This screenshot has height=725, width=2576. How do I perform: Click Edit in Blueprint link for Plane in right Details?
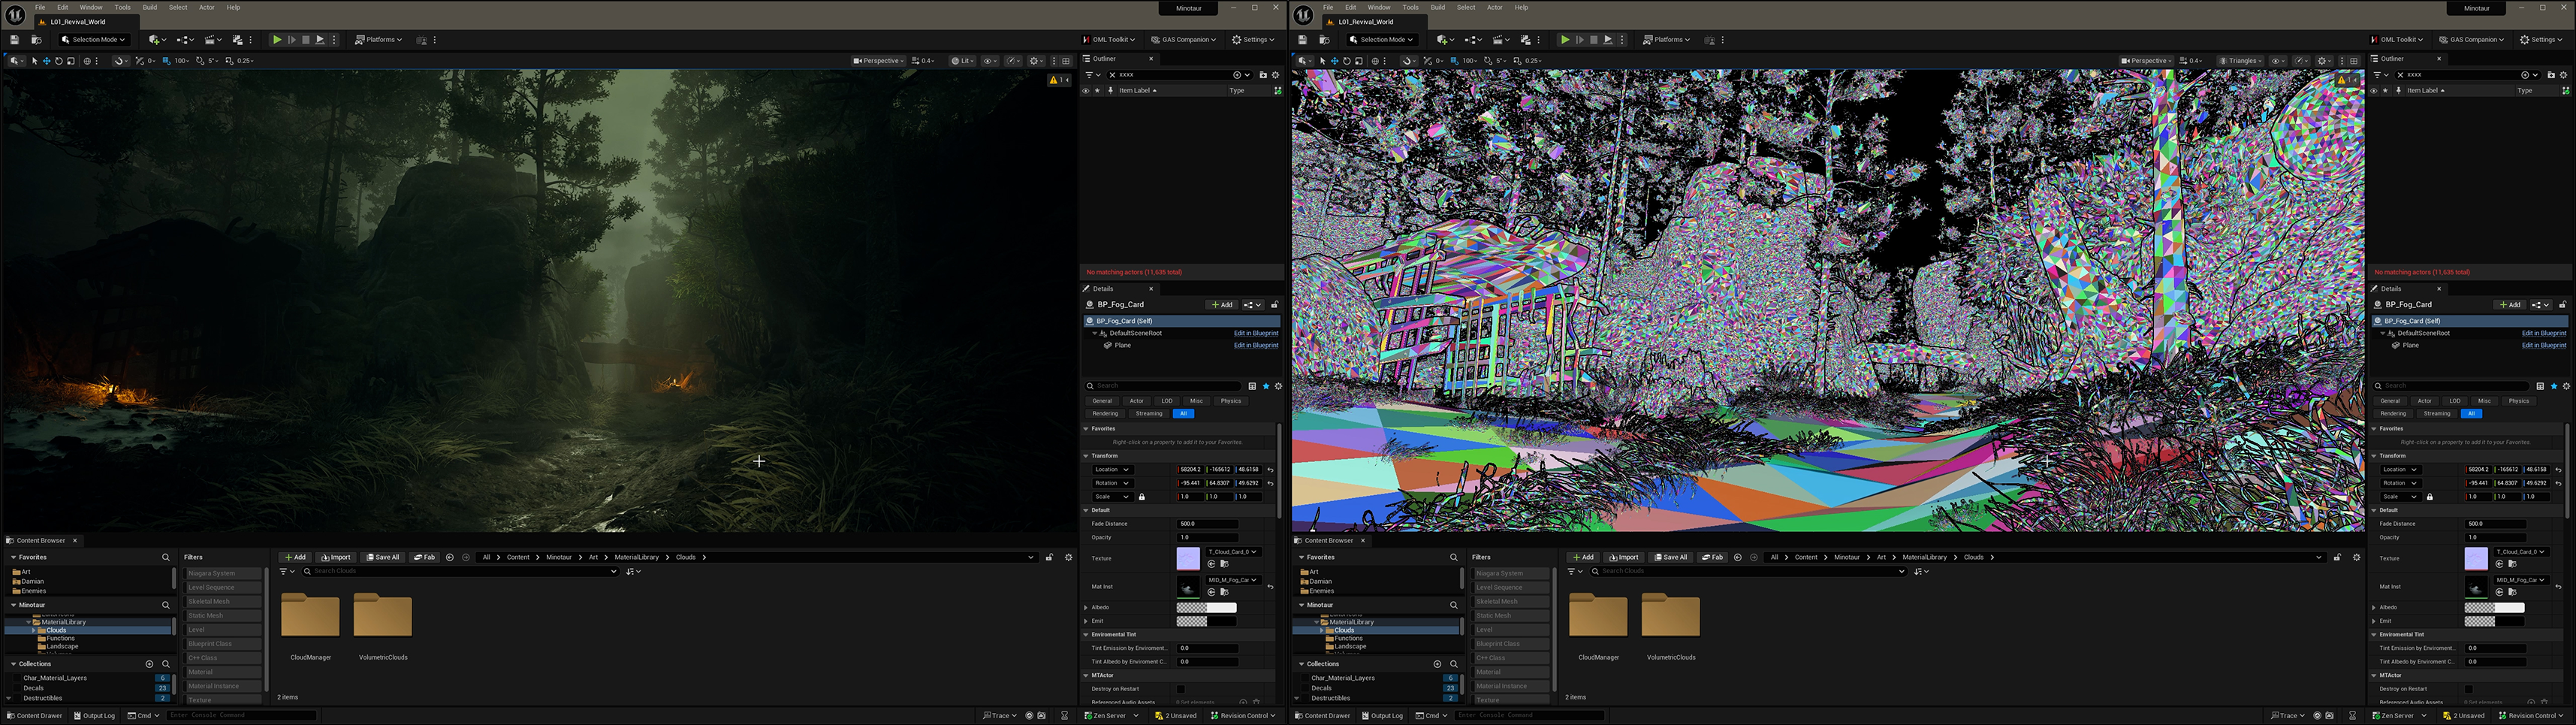pos(2543,345)
